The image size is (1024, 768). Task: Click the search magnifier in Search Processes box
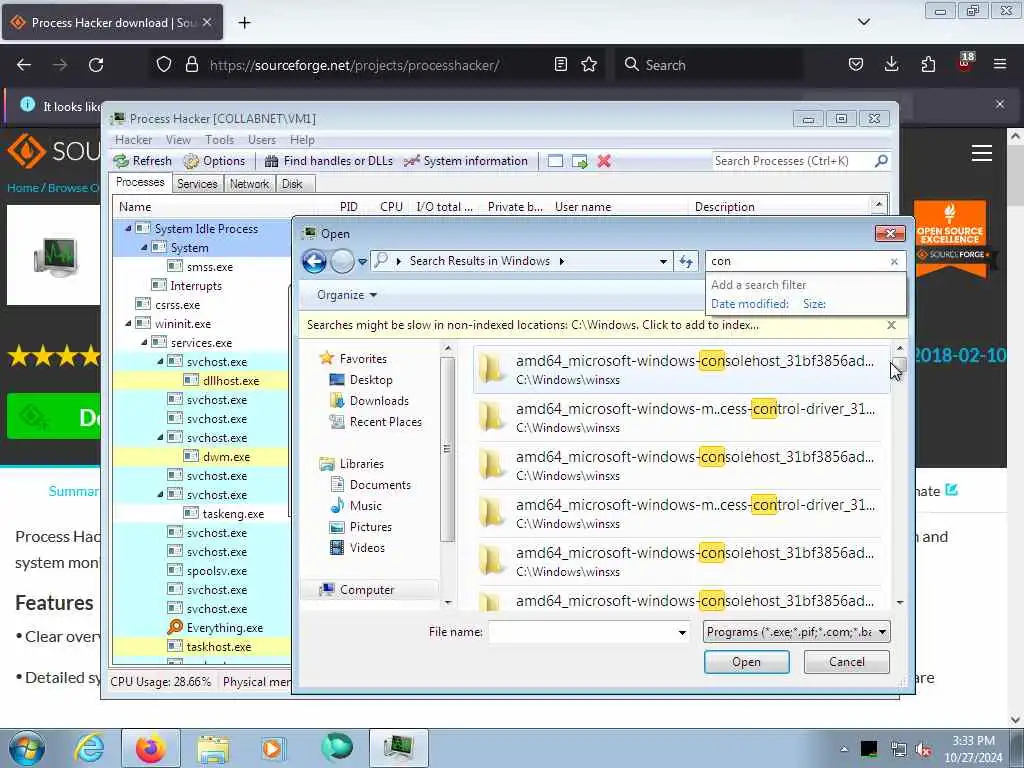(x=881, y=161)
